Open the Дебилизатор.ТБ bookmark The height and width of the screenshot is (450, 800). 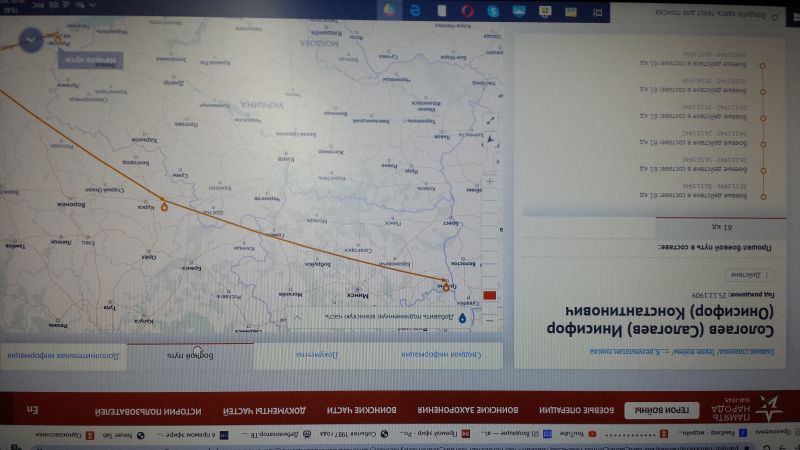[276, 434]
